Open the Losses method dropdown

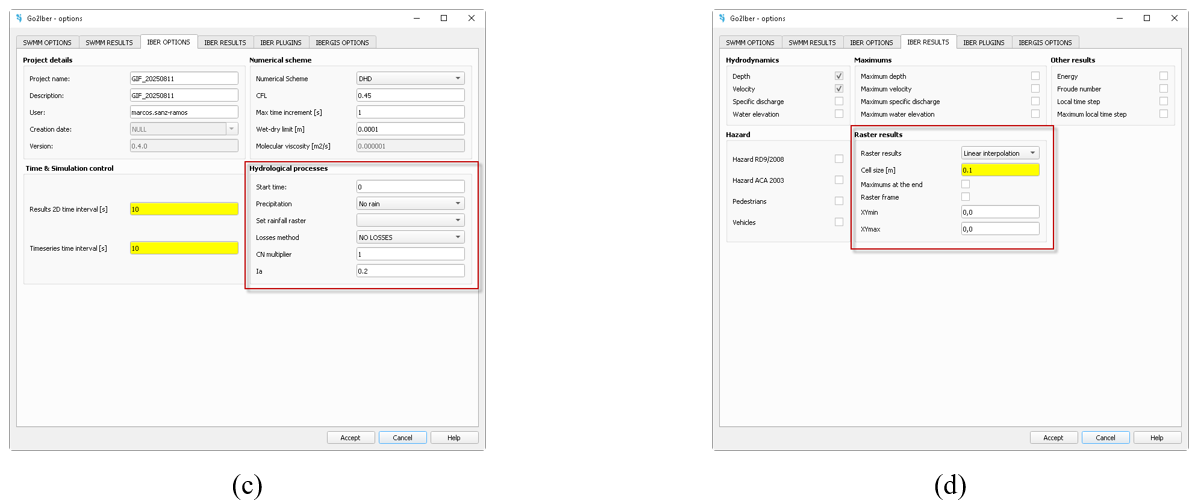tap(410, 237)
